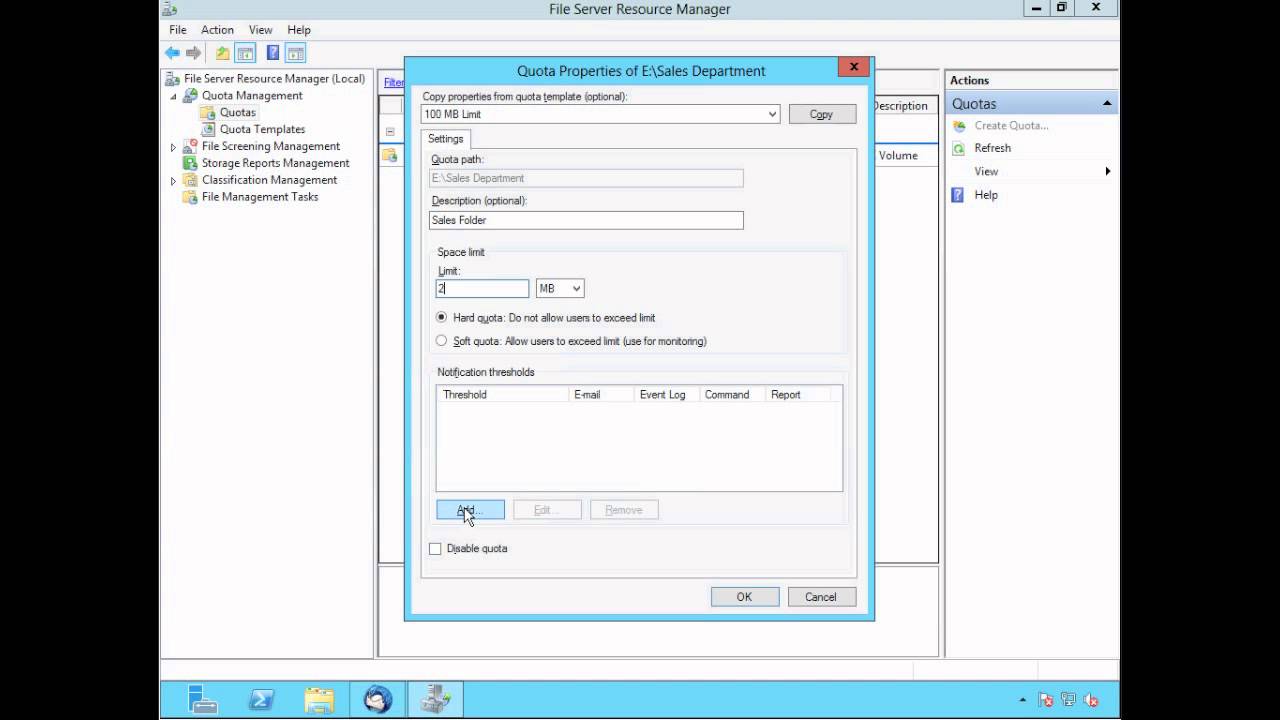
Task: Show hidden tray icons arrow
Action: (x=1022, y=700)
